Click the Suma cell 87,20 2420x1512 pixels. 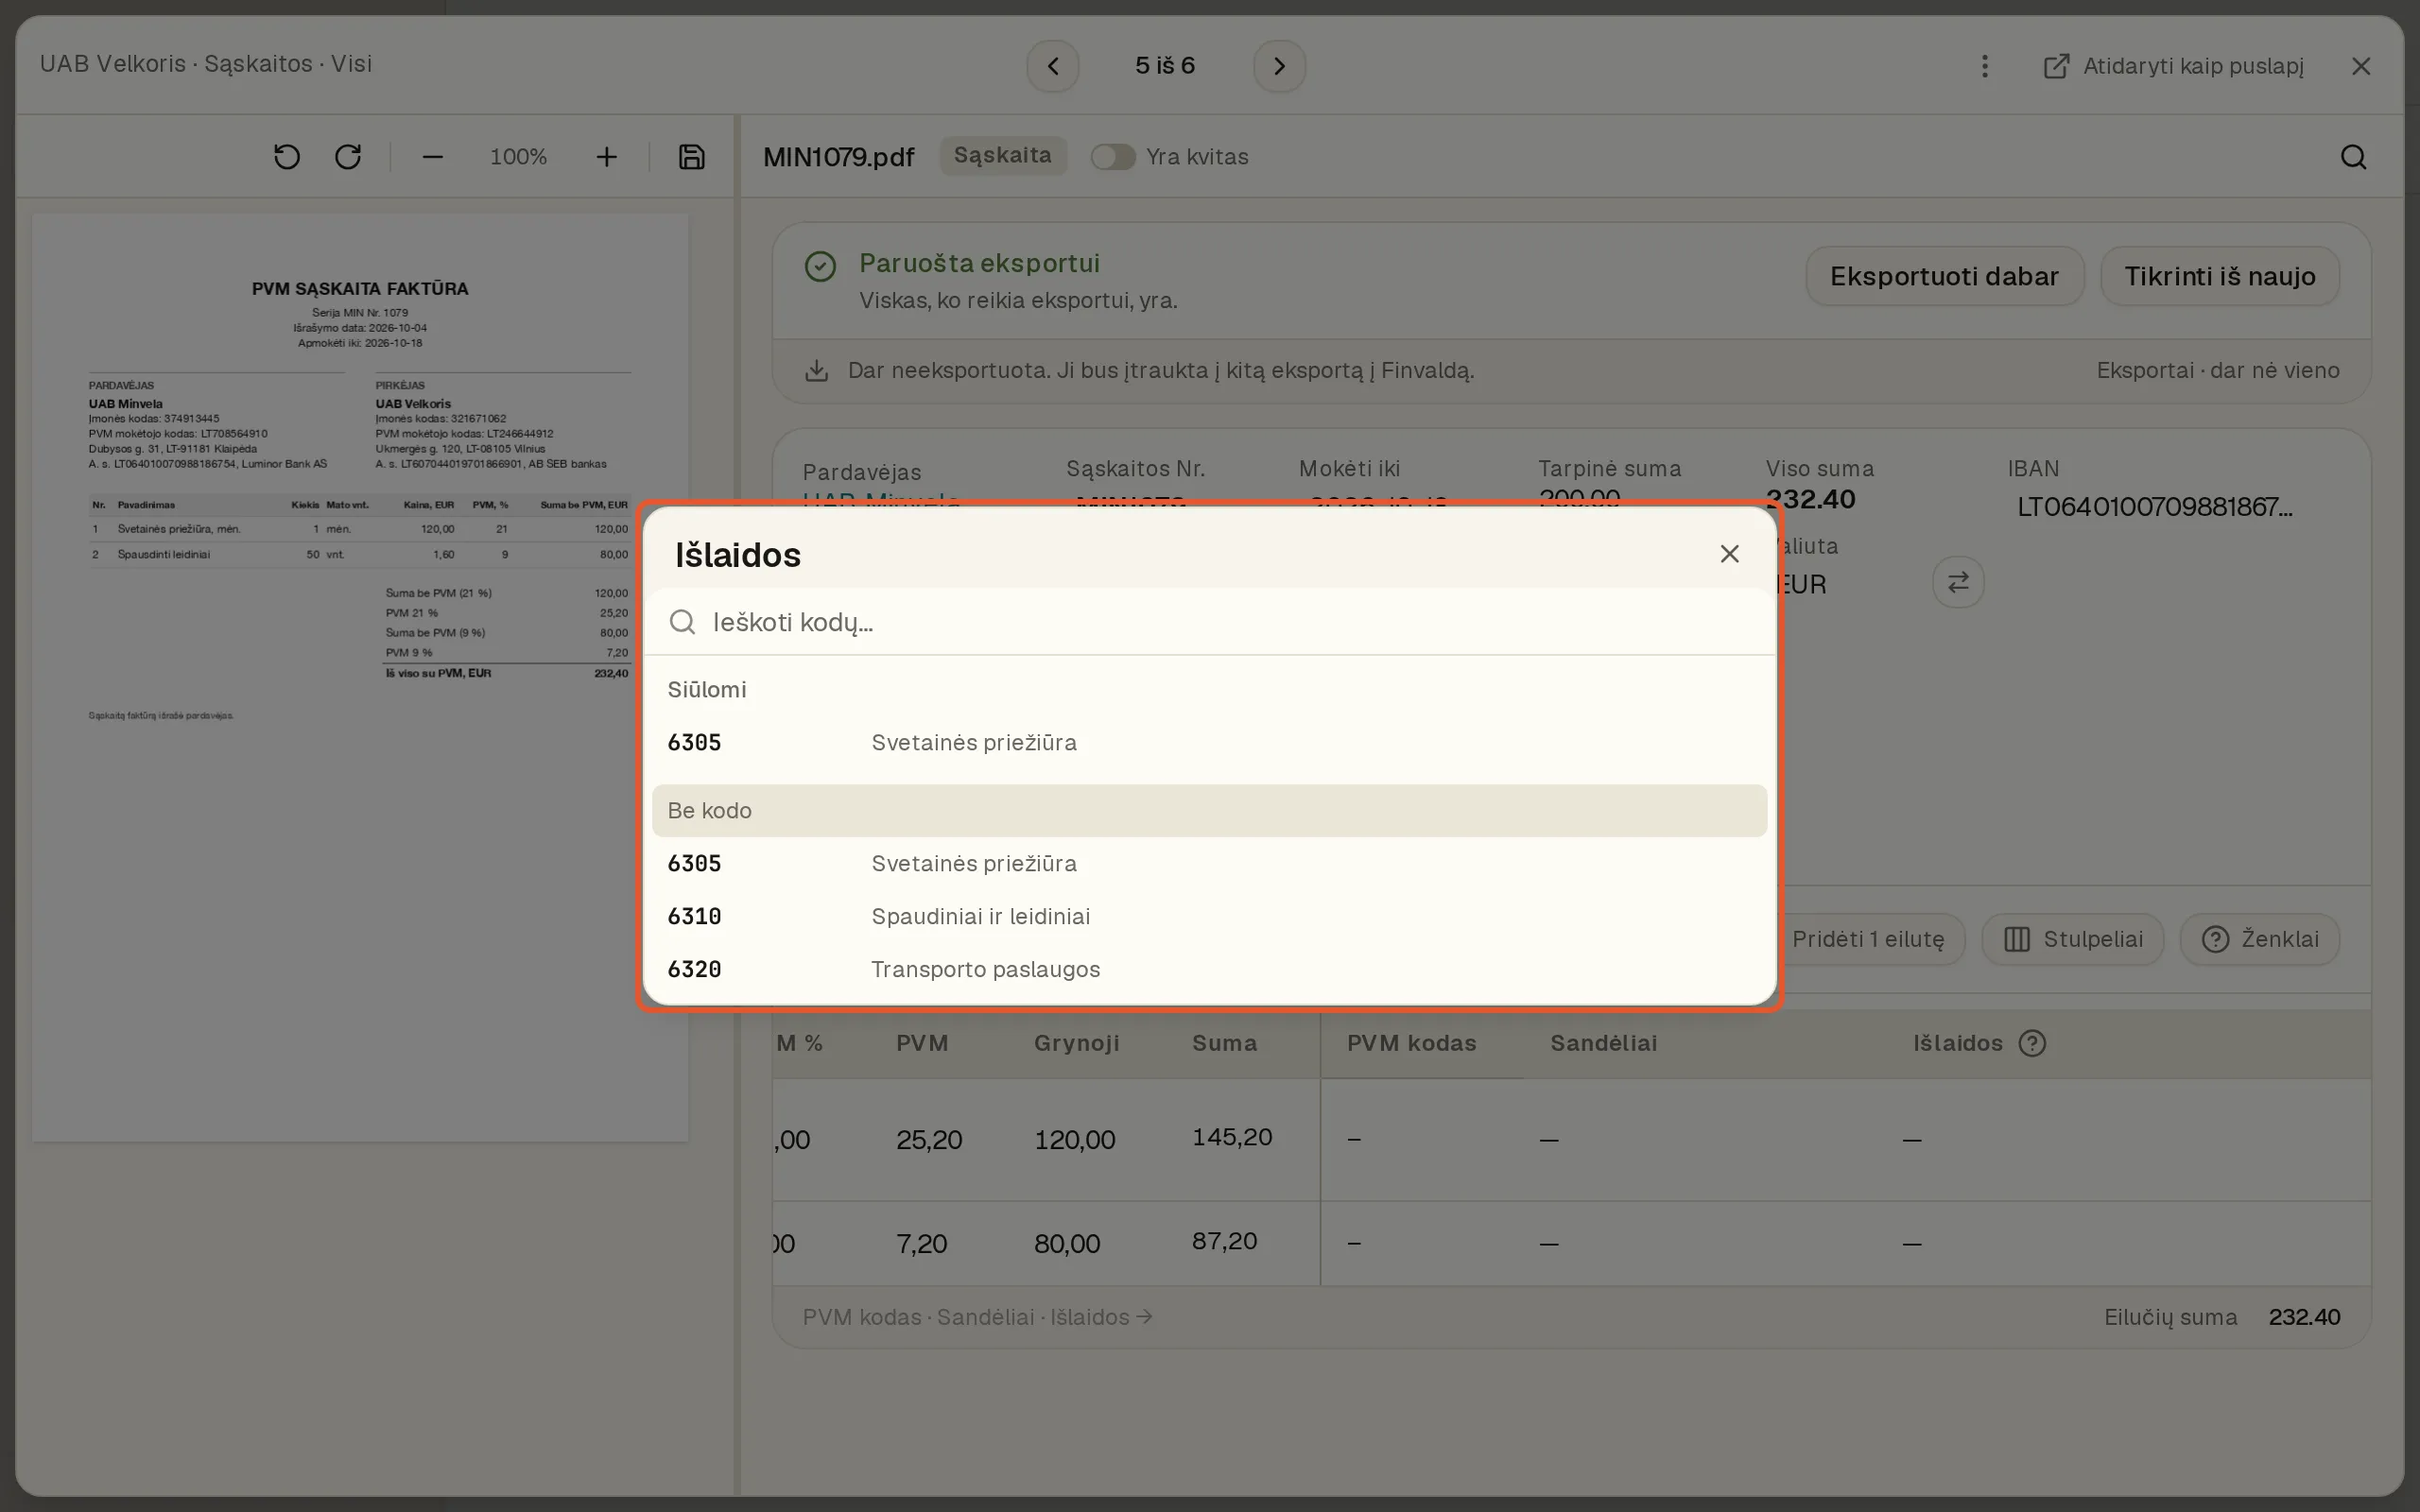(x=1225, y=1241)
